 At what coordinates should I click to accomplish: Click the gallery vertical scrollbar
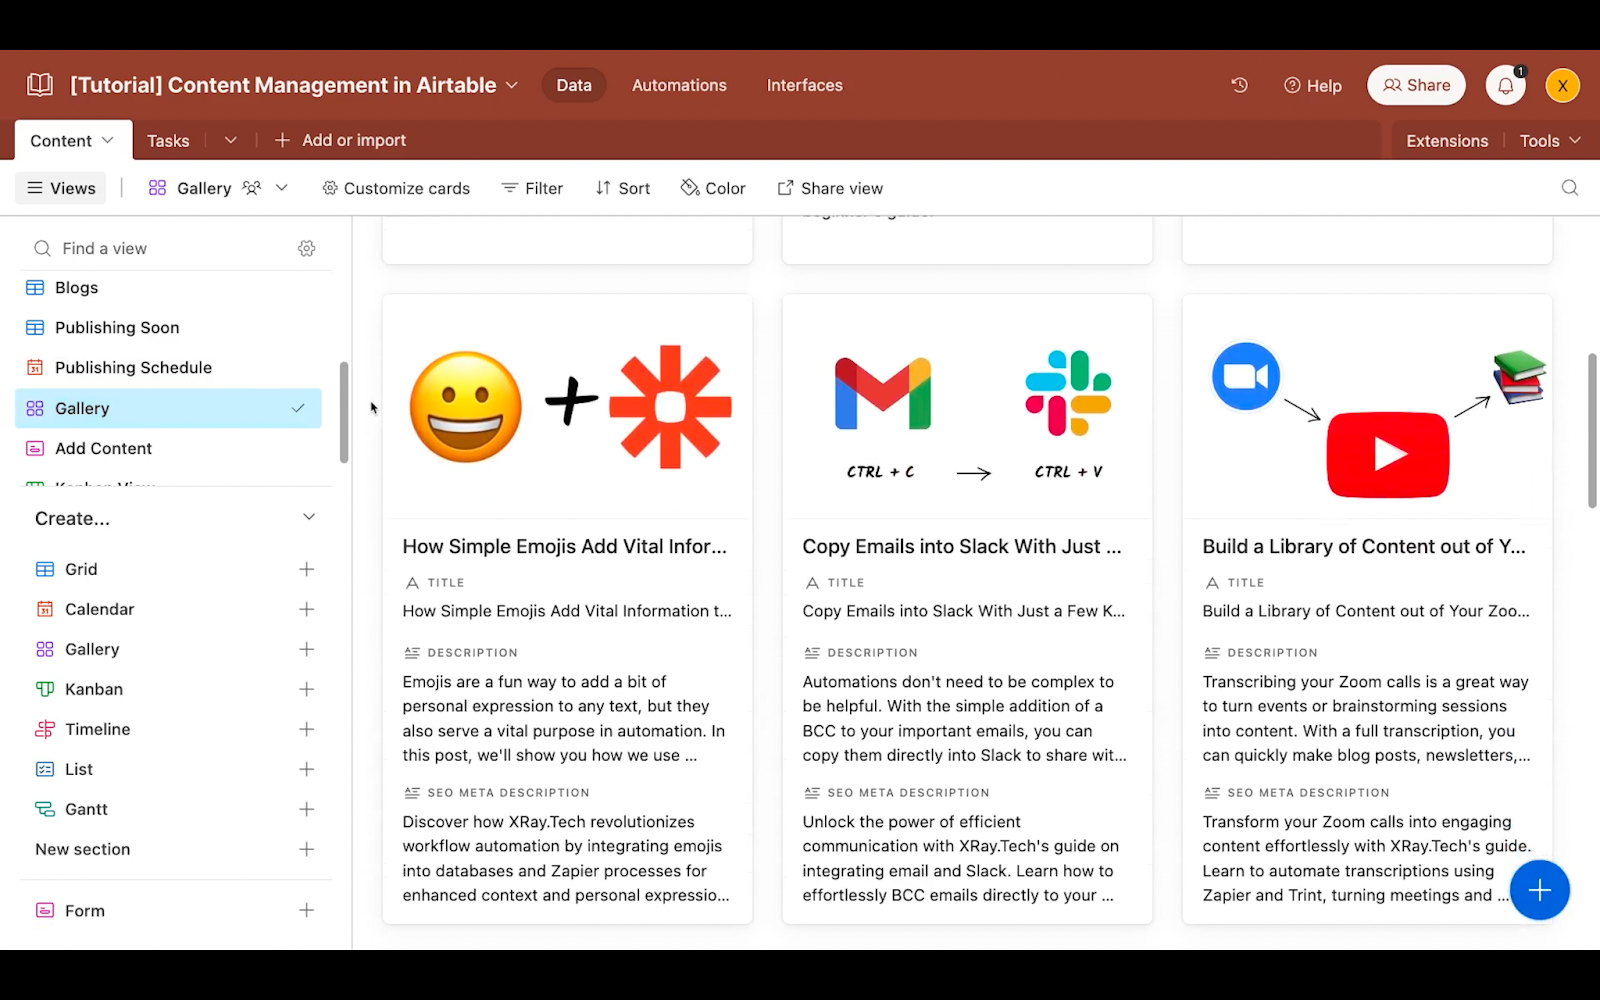coord(1592,430)
